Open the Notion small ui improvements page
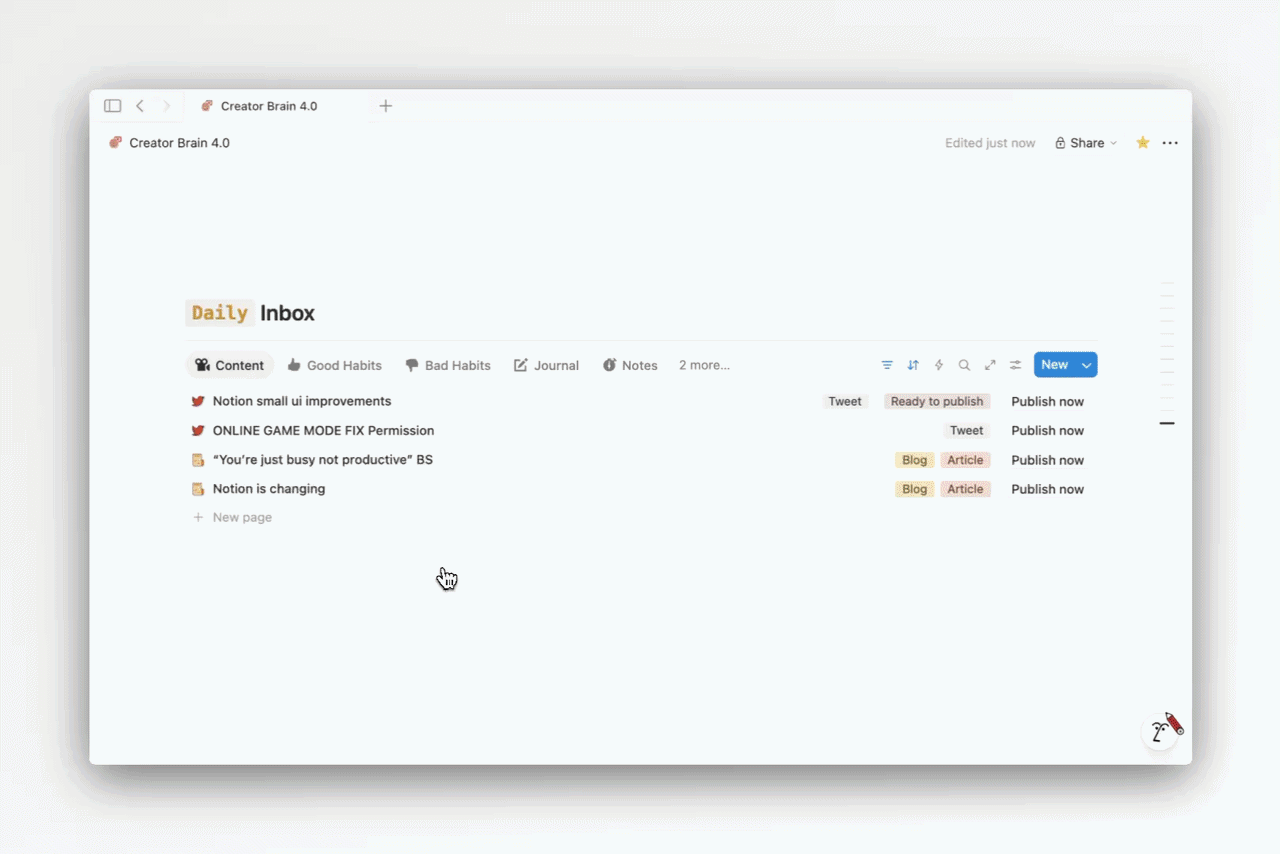 click(302, 401)
